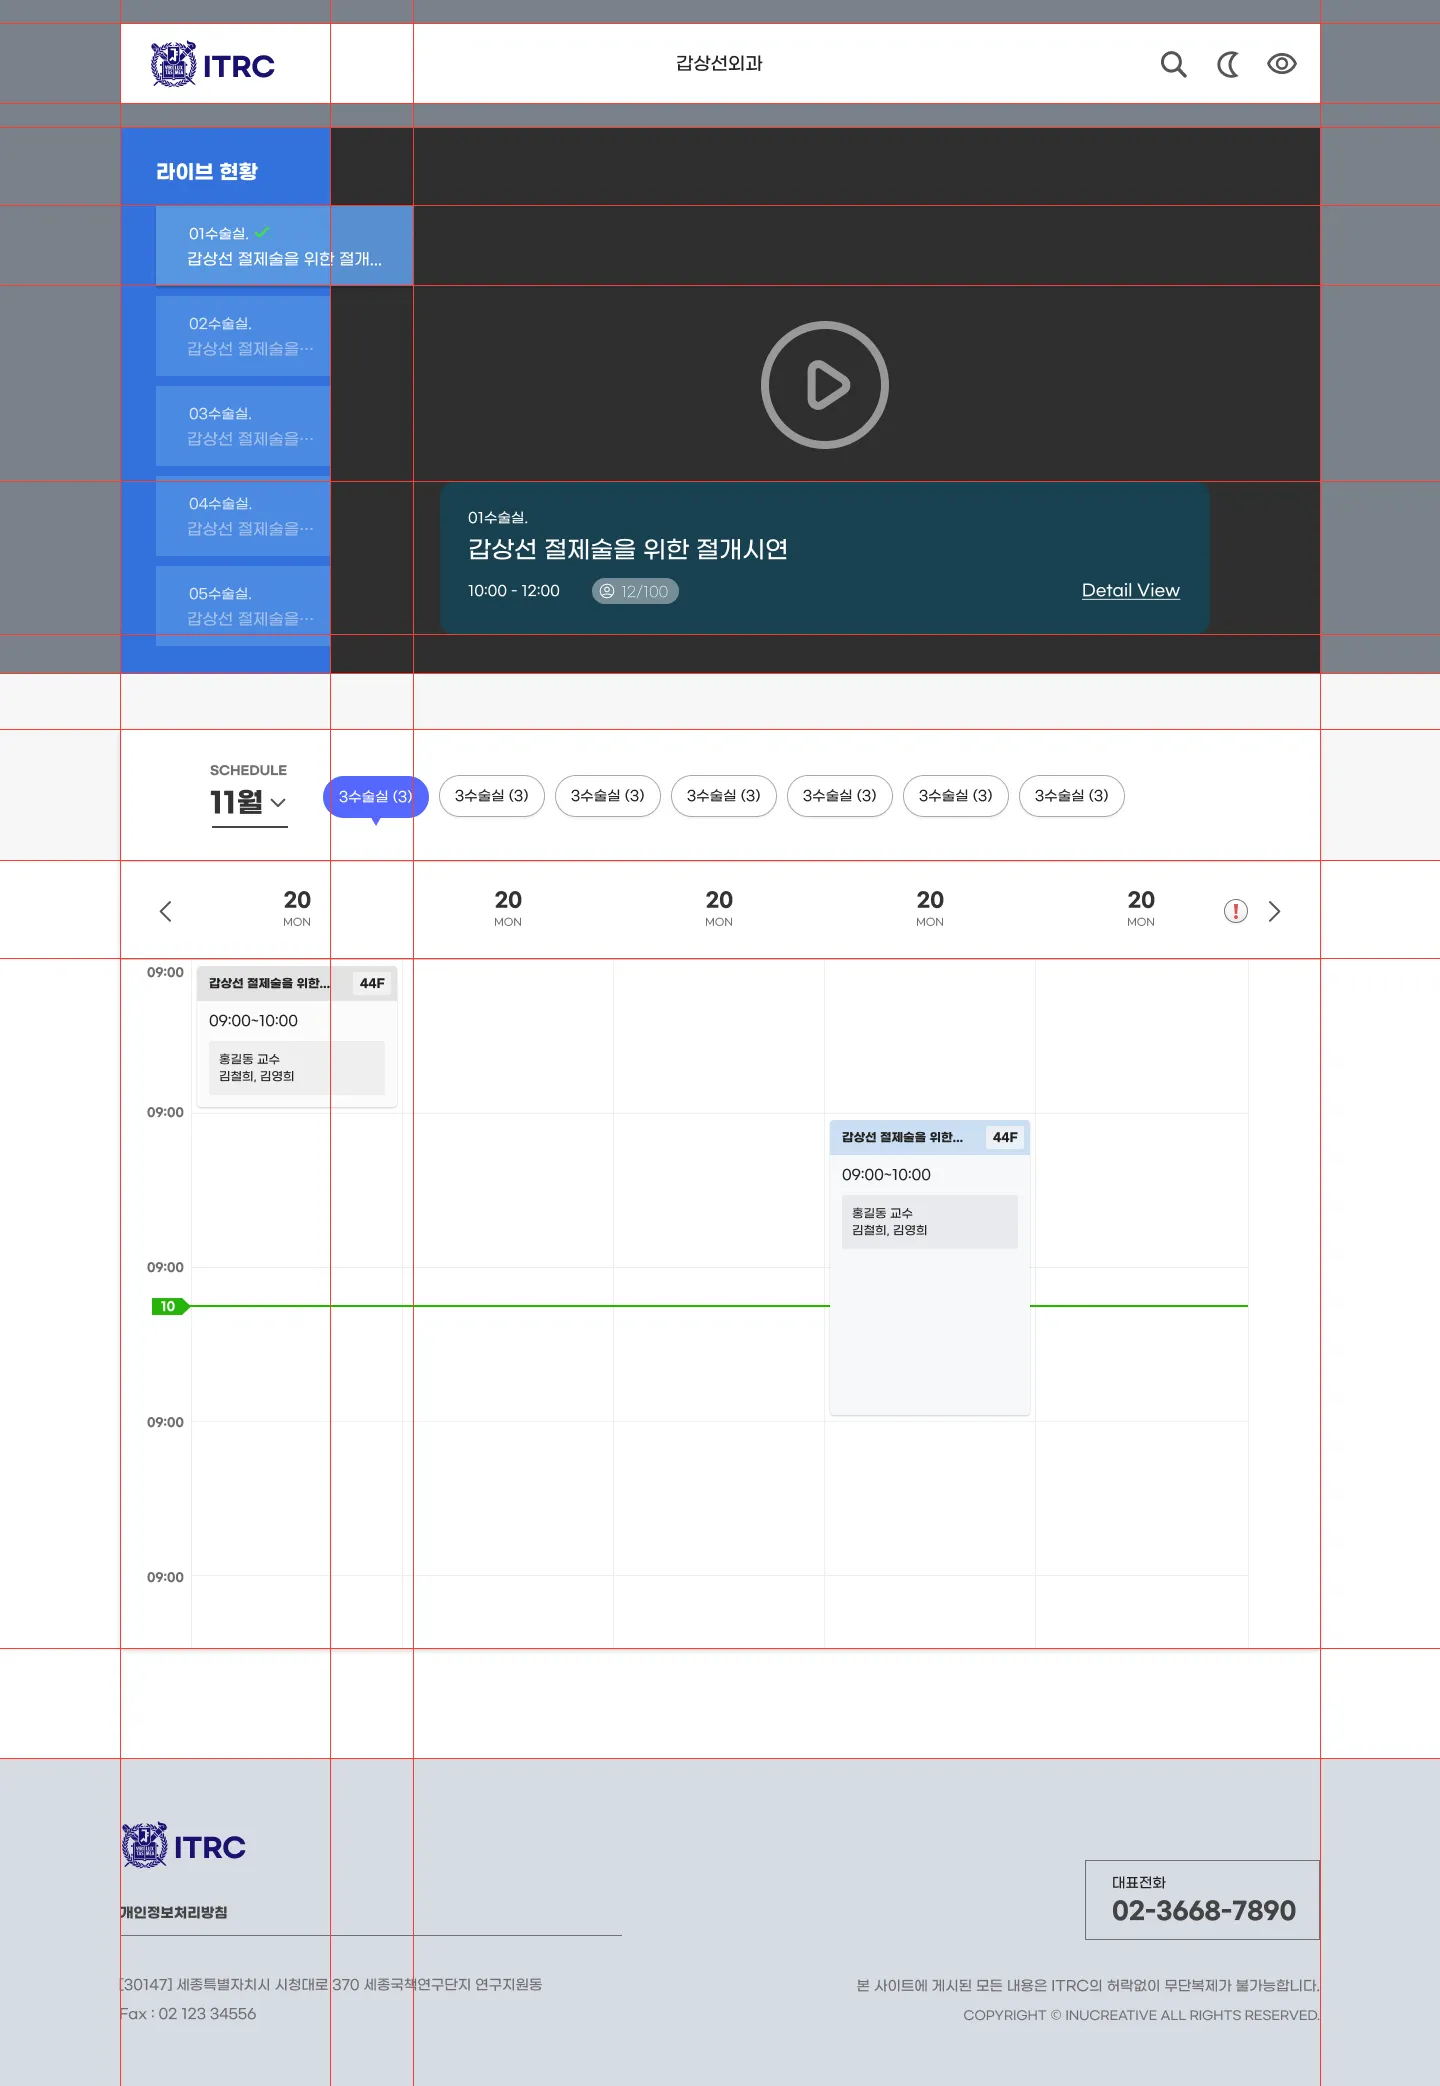Click the SCHEDULE label
Screen dimensions: 1440x2086
[248, 770]
